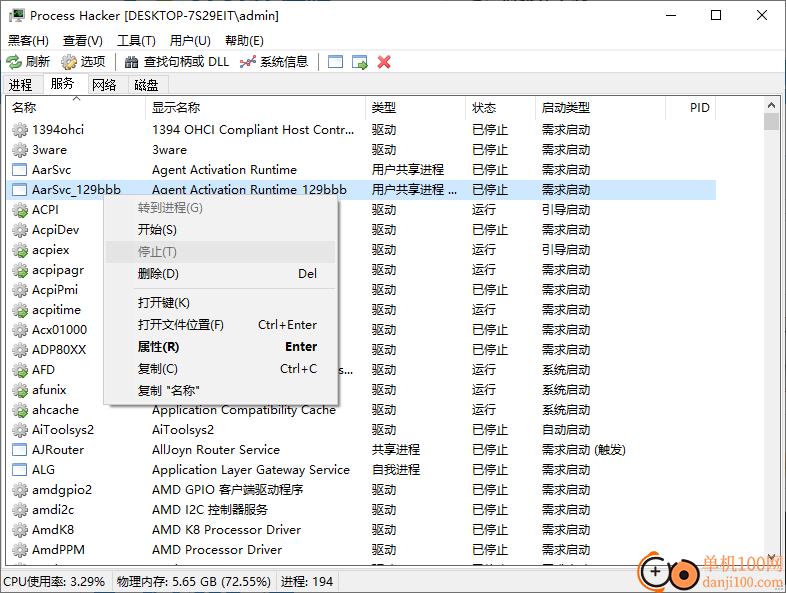Click the ALG service window icon
The image size is (786, 593).
coord(20,470)
